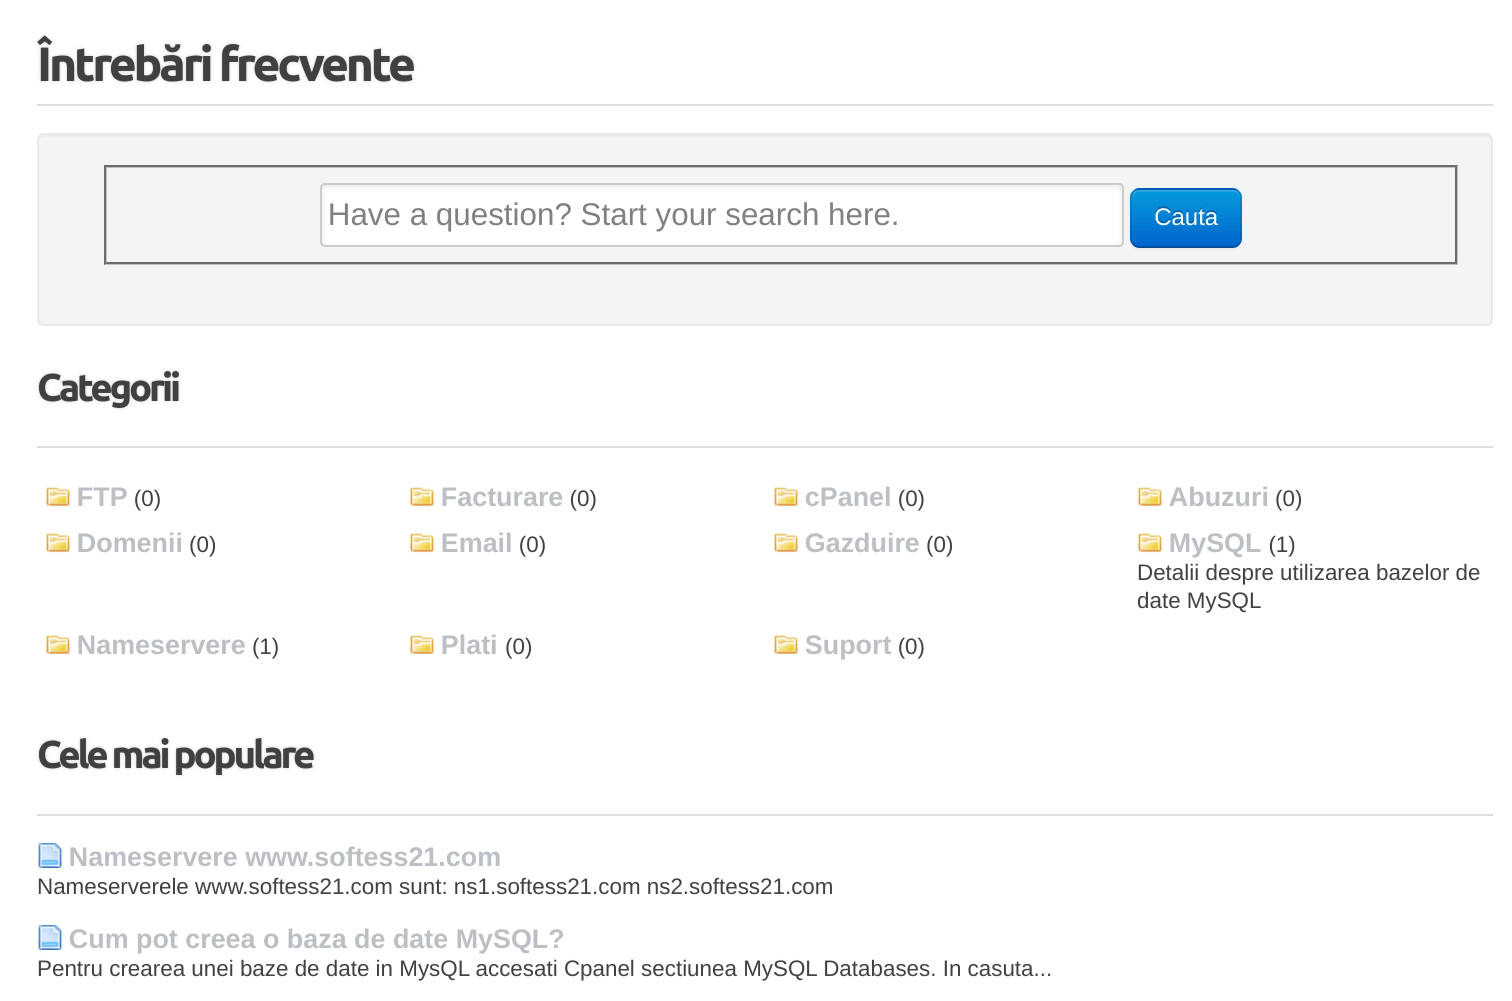Click the Cauta search button

1186,218
